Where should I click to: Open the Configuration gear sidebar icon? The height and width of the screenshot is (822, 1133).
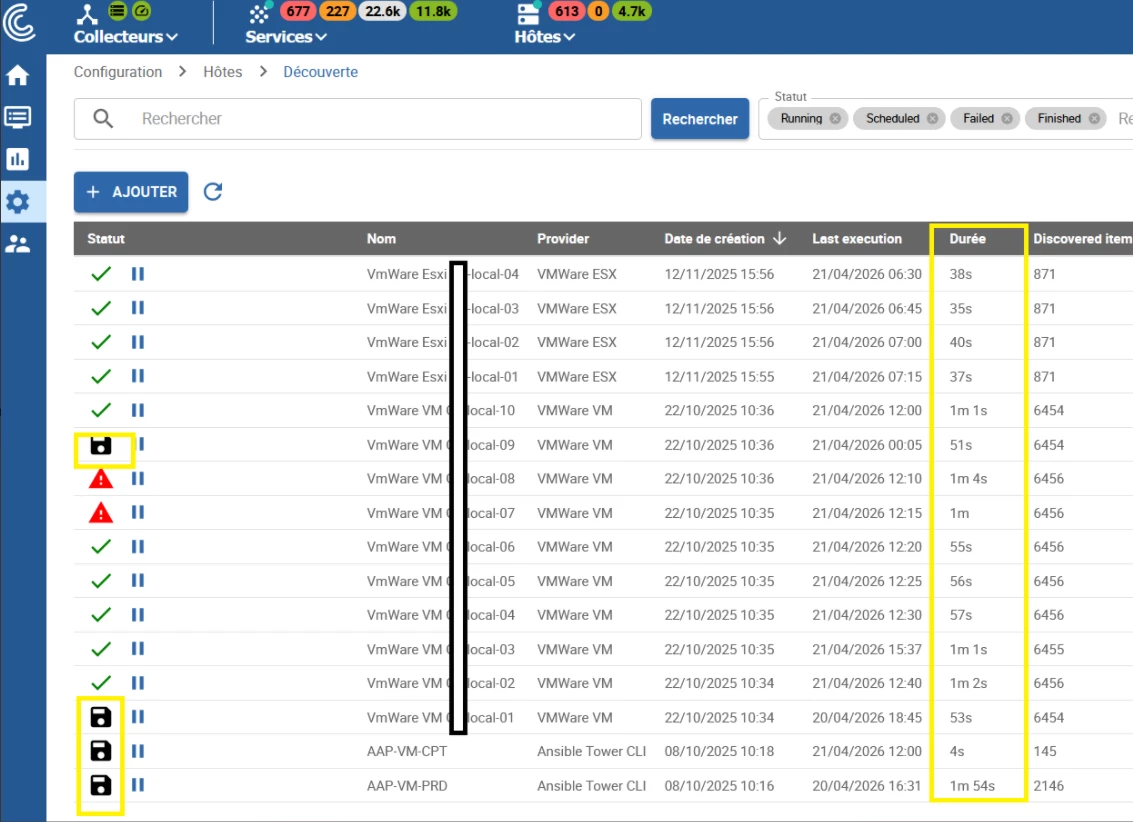(17, 202)
